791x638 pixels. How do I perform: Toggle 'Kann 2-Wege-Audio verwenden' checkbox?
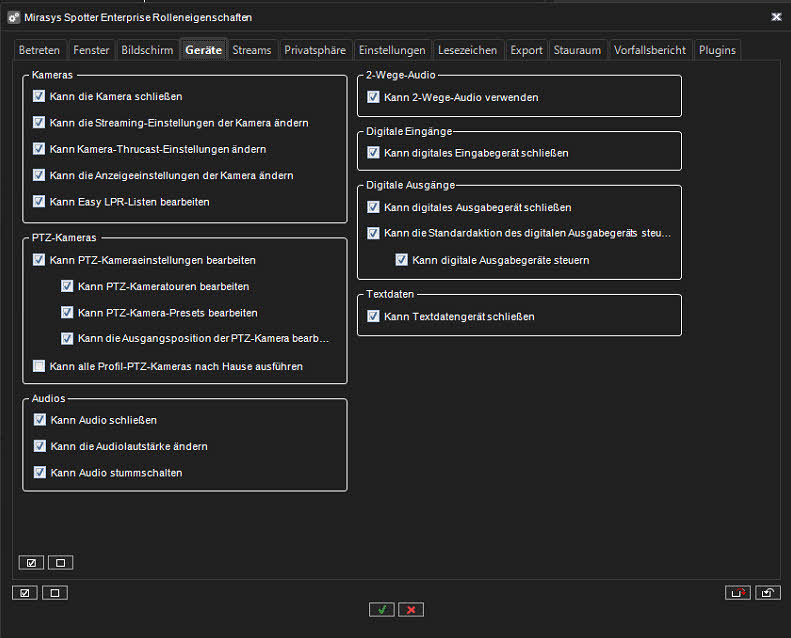(373, 97)
